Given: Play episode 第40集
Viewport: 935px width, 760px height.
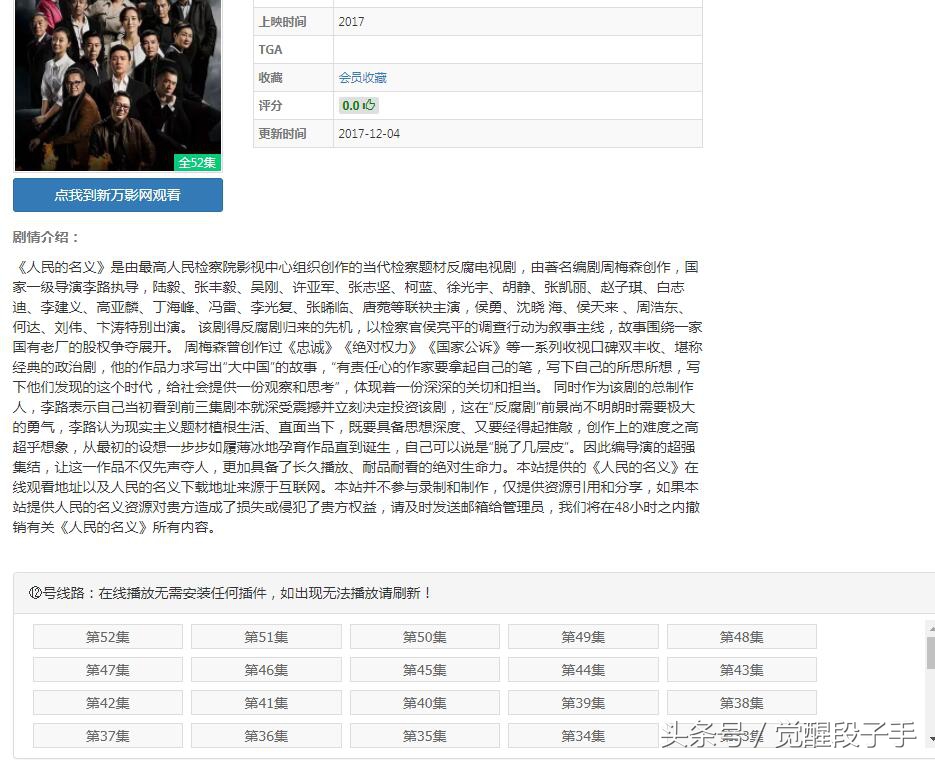Looking at the screenshot, I should pos(424,702).
